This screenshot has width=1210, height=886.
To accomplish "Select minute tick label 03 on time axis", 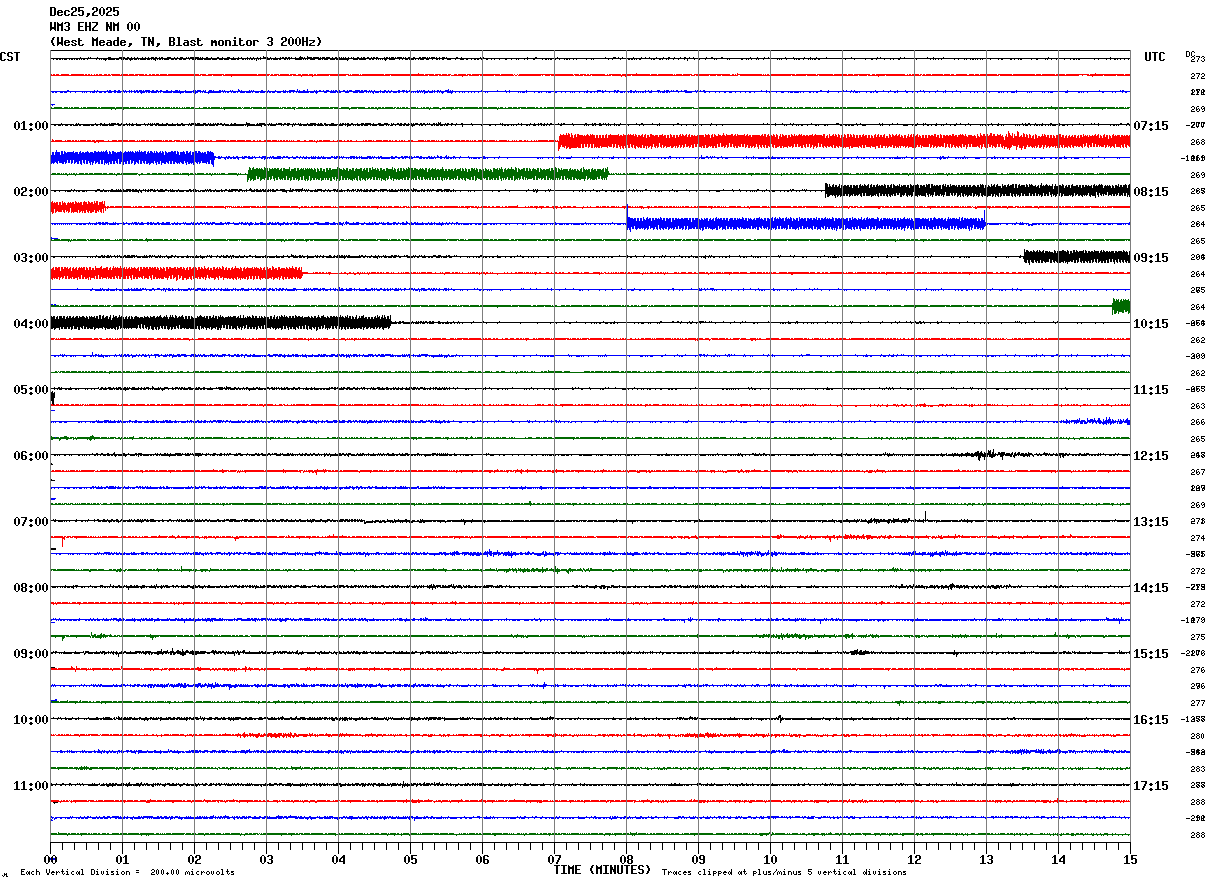I will (266, 859).
